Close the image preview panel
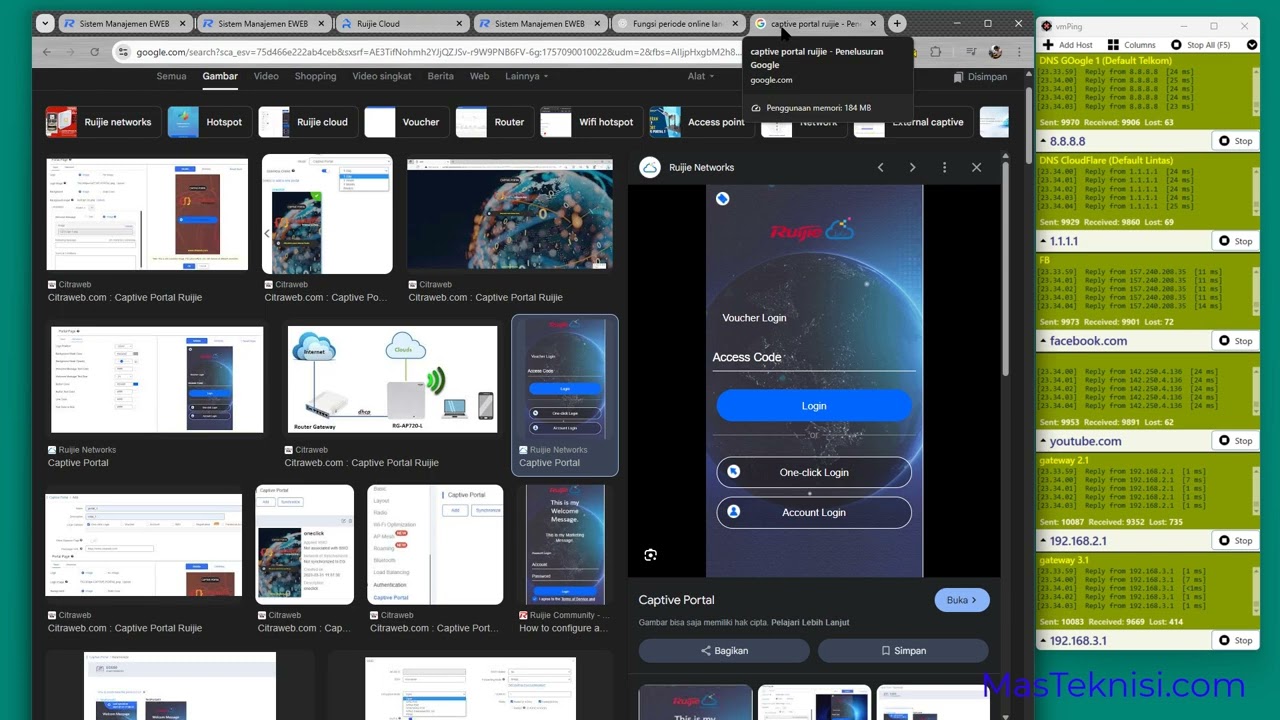The image size is (1280, 720). pos(976,167)
